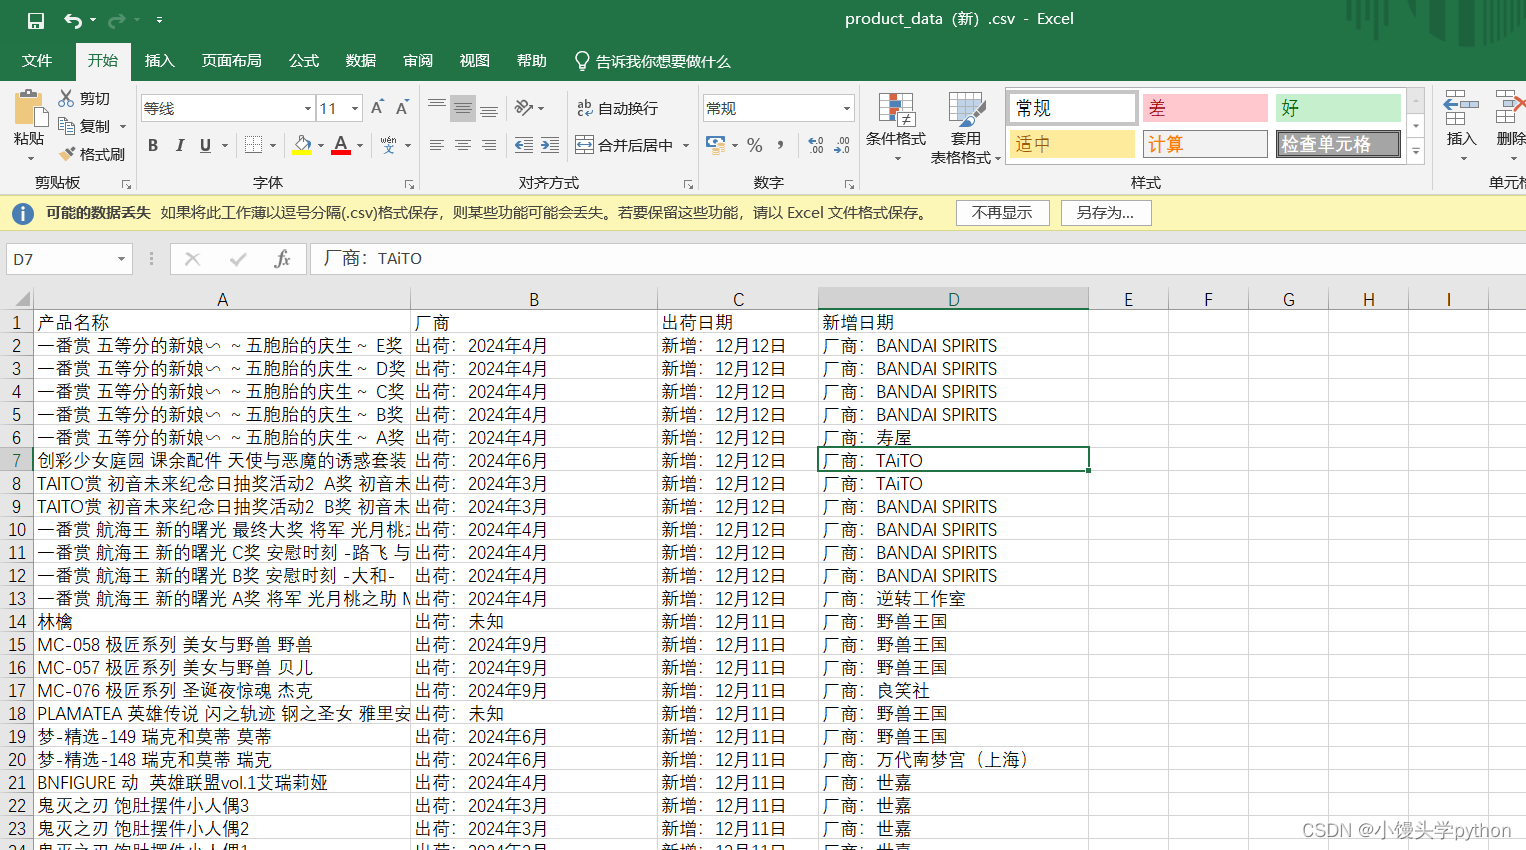This screenshot has height=850, width=1526.
Task: Toggle middle vertical alignment
Action: [x=463, y=108]
